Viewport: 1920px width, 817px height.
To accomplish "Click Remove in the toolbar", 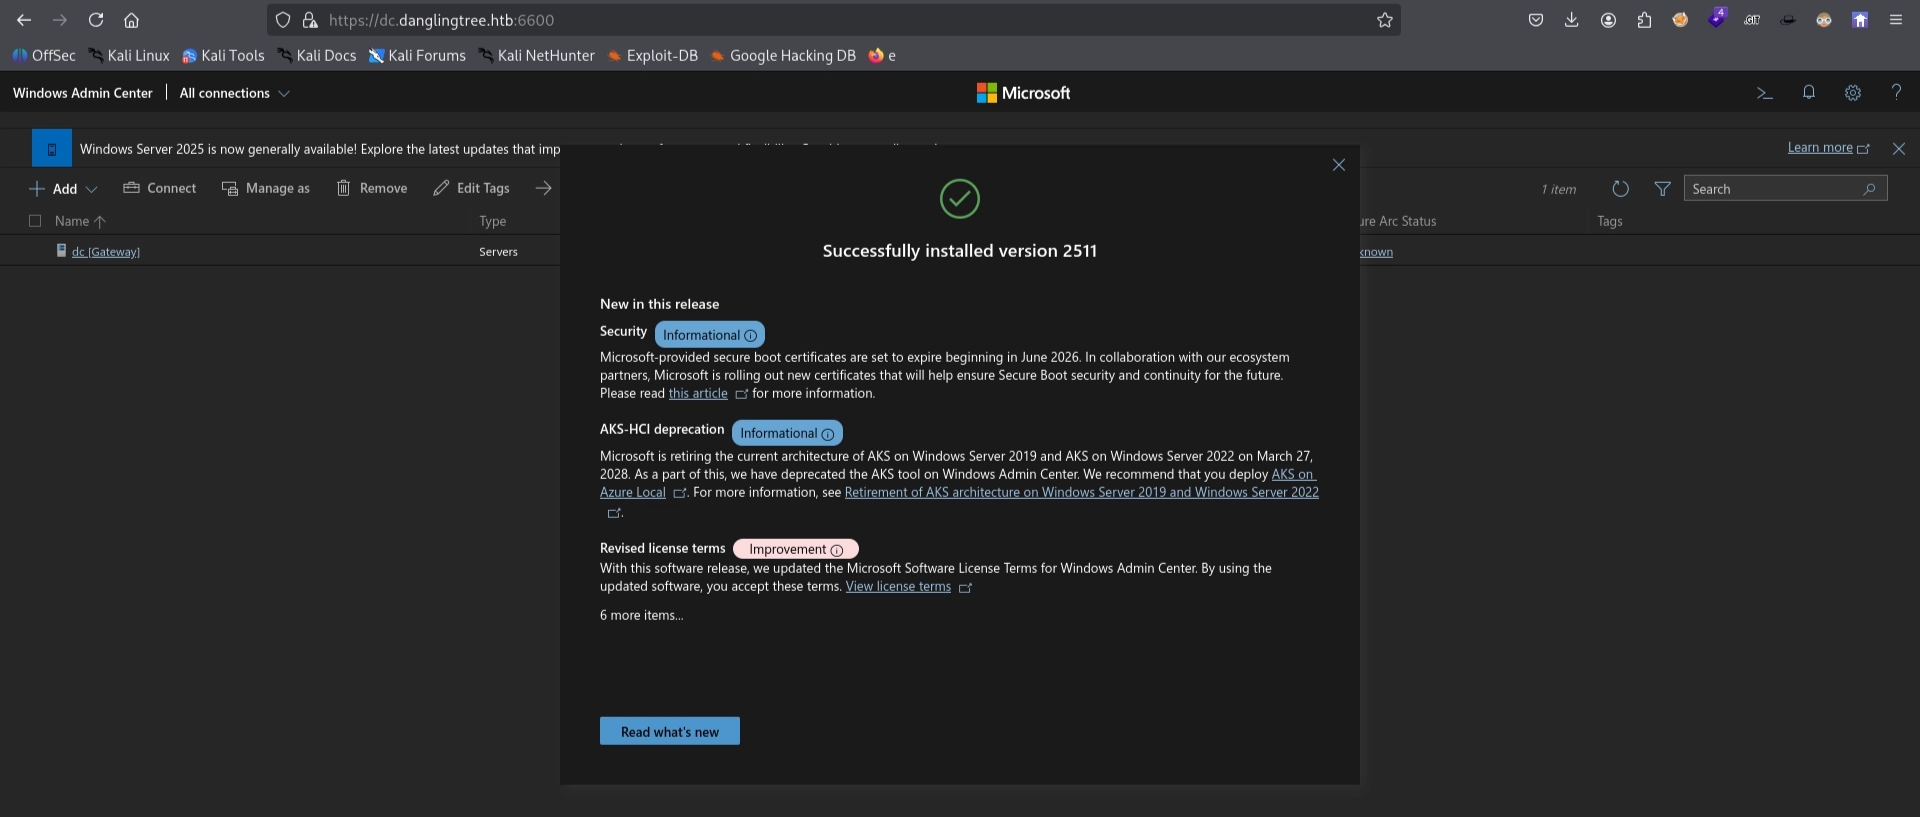I will coord(371,188).
